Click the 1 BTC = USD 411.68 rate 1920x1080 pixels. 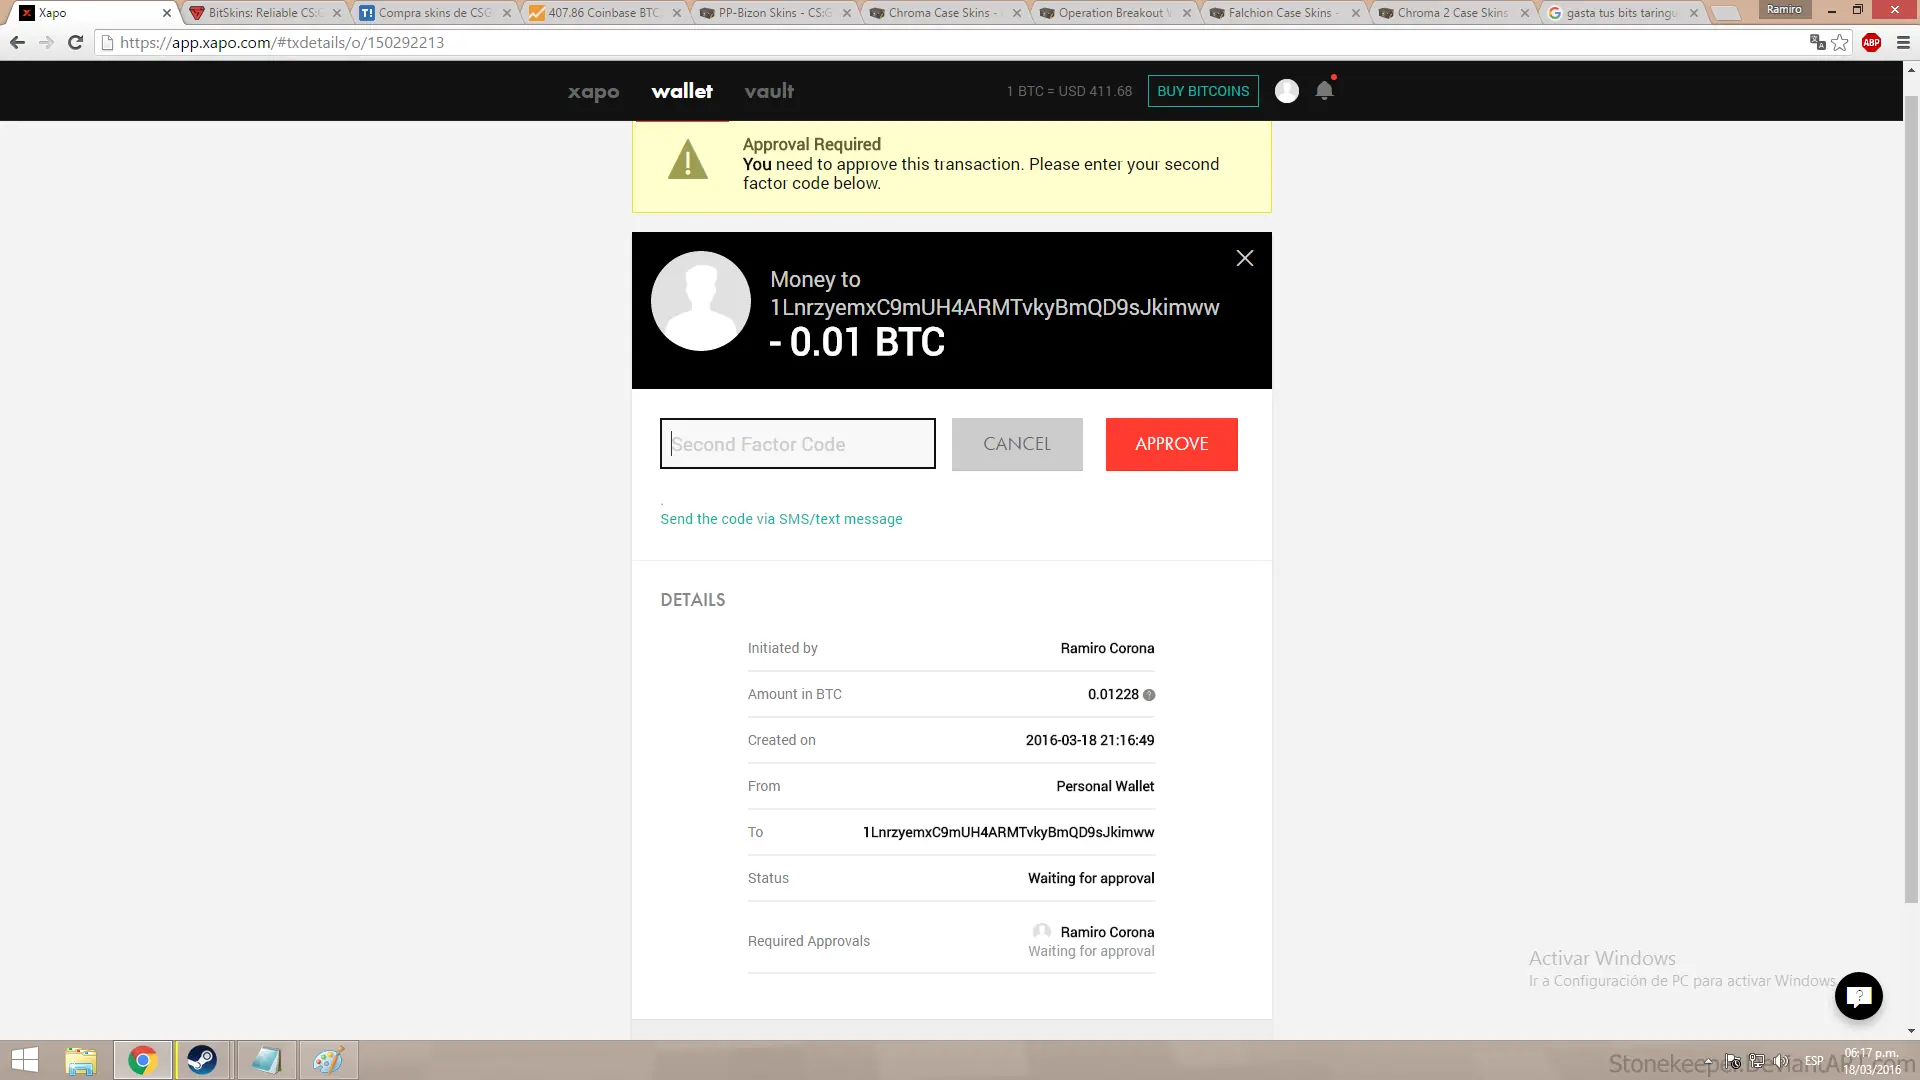pos(1069,91)
